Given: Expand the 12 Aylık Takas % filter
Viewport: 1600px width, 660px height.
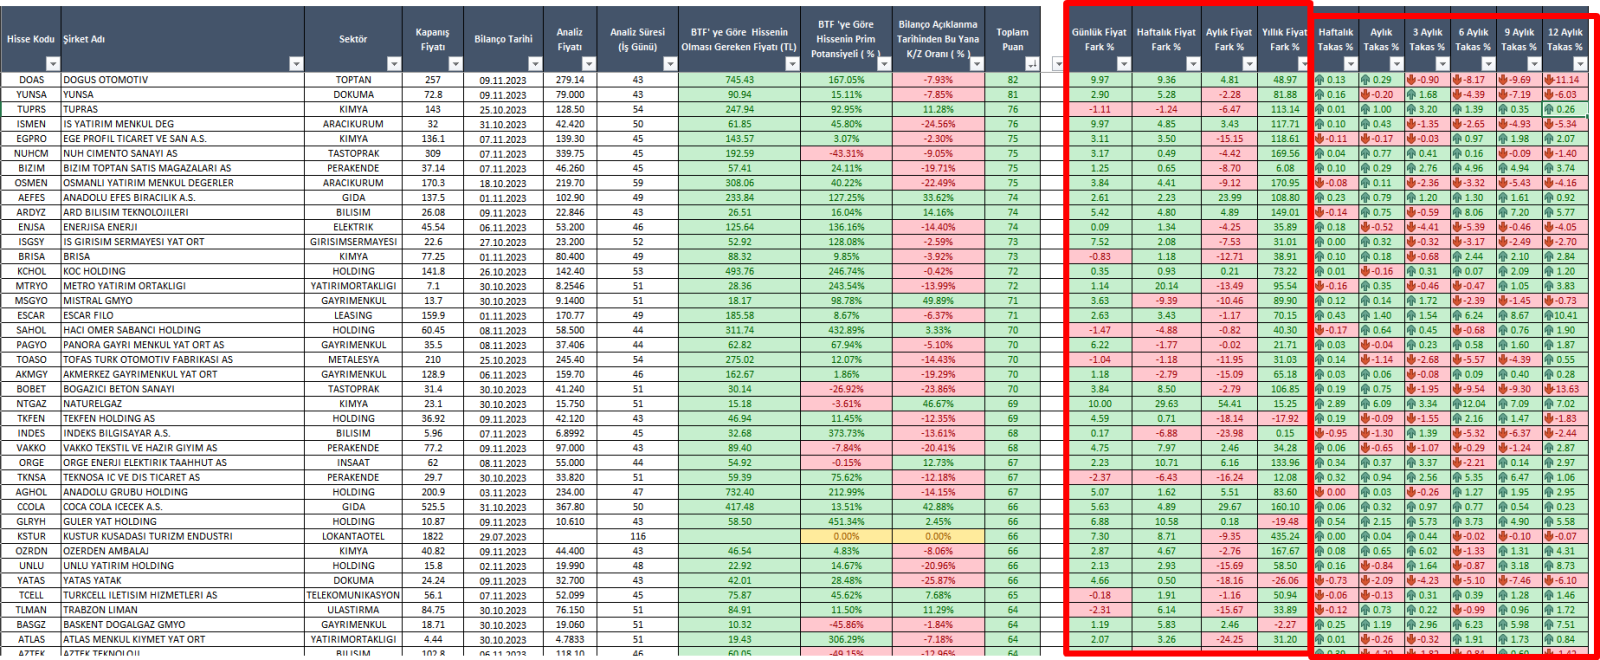Looking at the screenshot, I should click(1582, 64).
